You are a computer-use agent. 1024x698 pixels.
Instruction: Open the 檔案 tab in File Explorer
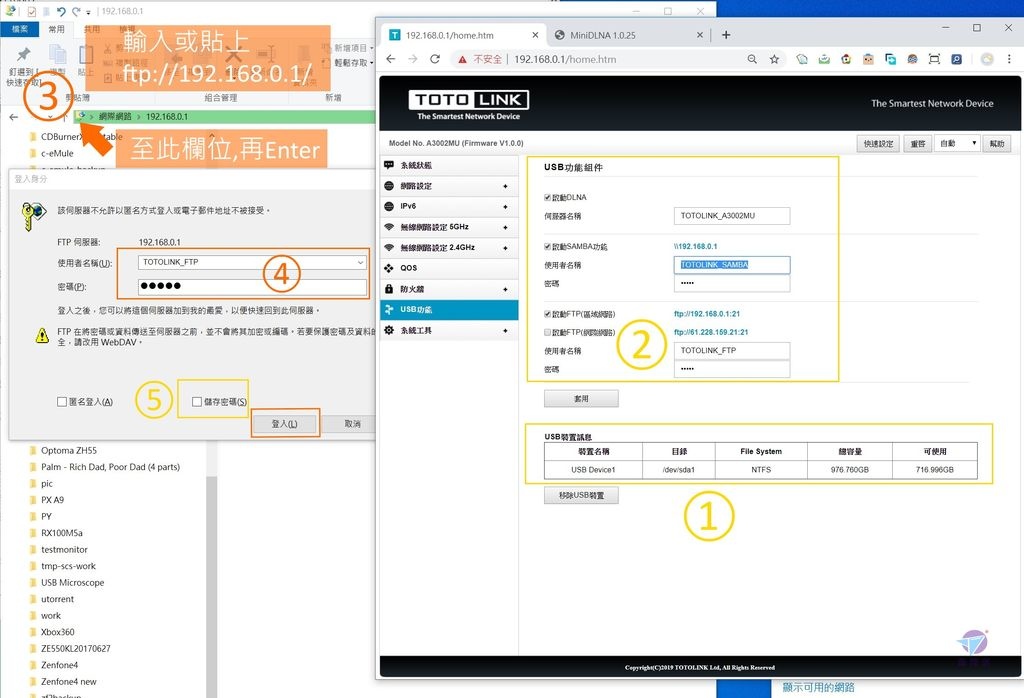[20, 29]
